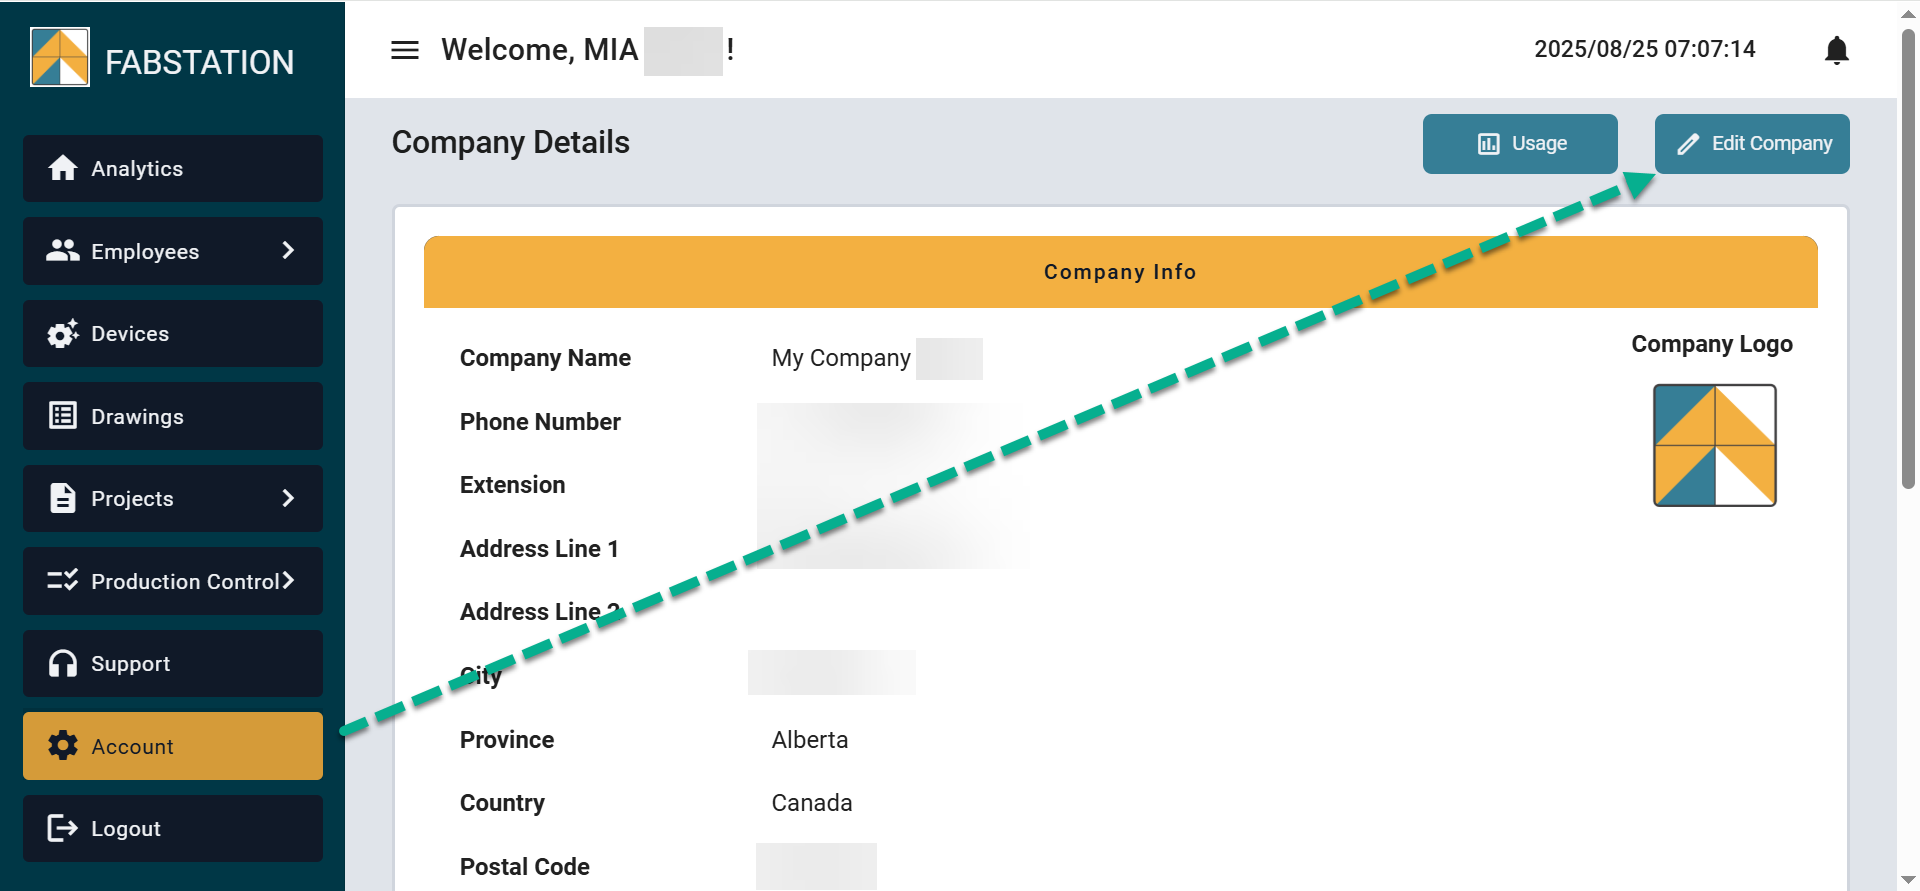
Task: Click the Edit Company button
Action: click(1752, 144)
